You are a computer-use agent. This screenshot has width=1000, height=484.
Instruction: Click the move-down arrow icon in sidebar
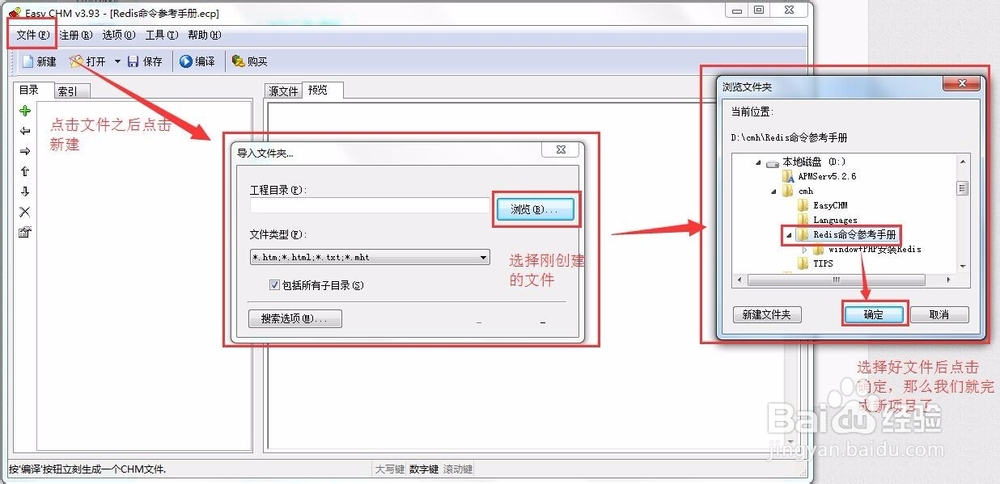pyautogui.click(x=25, y=191)
